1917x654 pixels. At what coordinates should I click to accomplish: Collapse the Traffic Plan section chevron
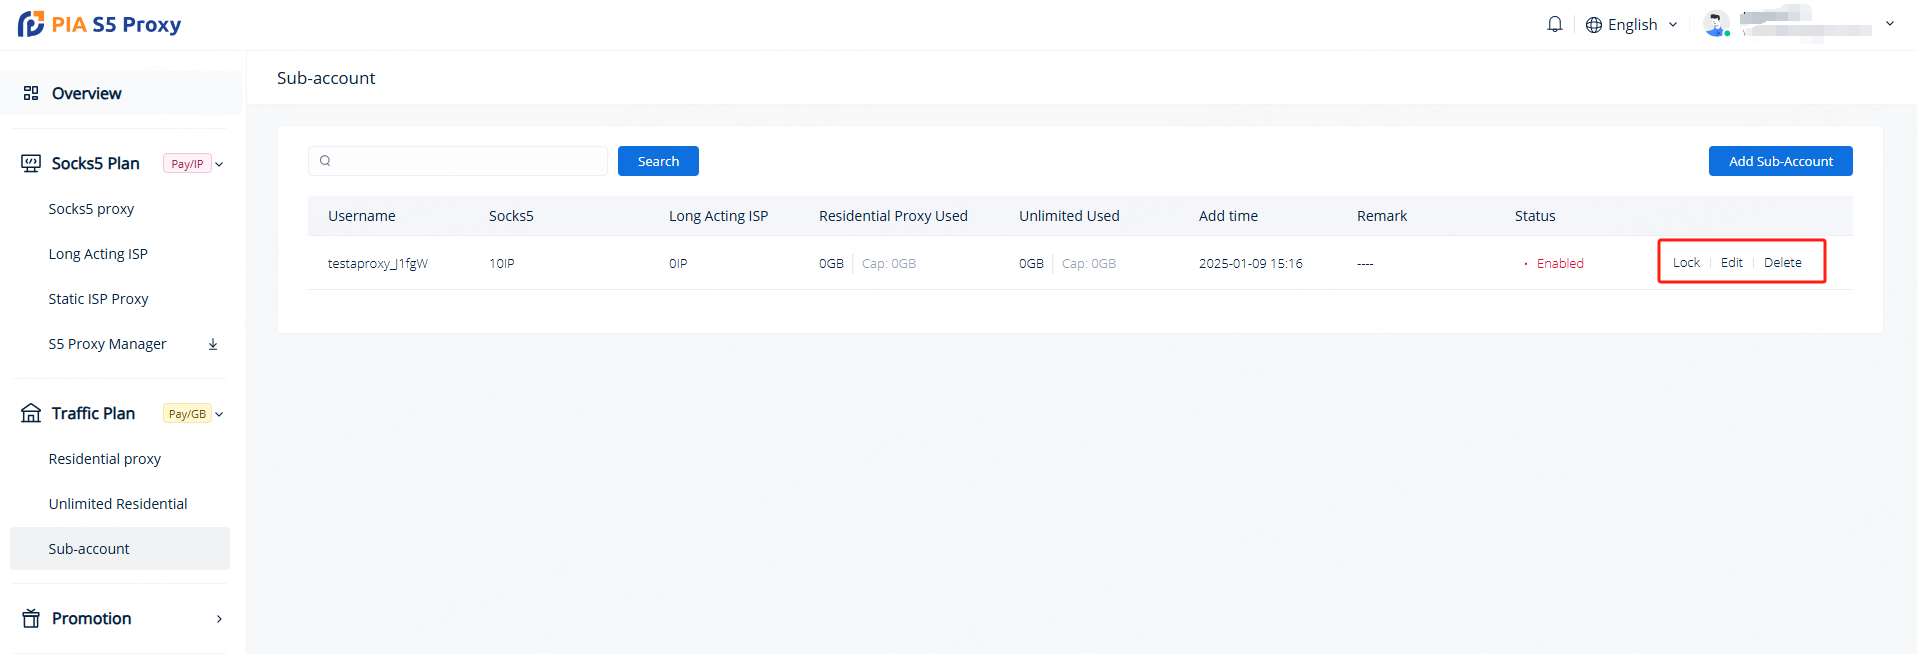click(220, 414)
